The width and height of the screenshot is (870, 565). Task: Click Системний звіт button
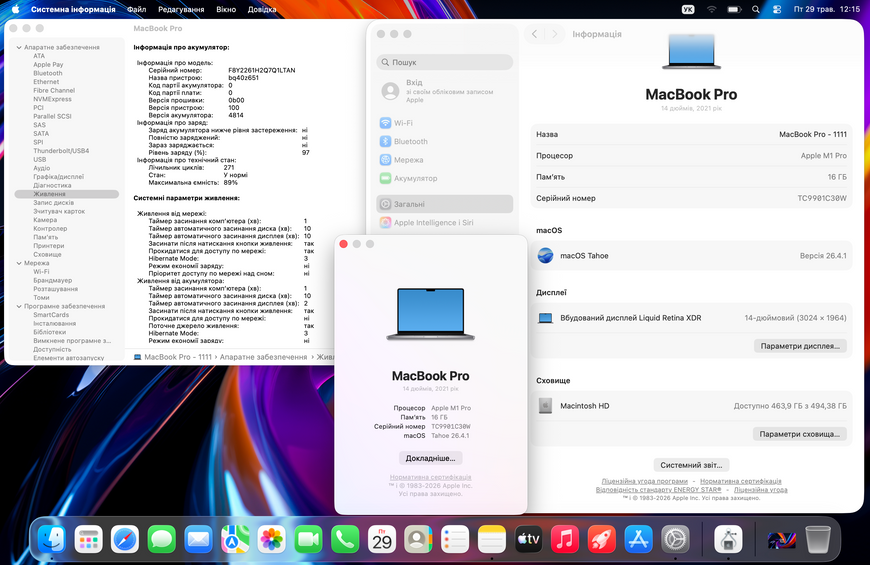click(691, 465)
